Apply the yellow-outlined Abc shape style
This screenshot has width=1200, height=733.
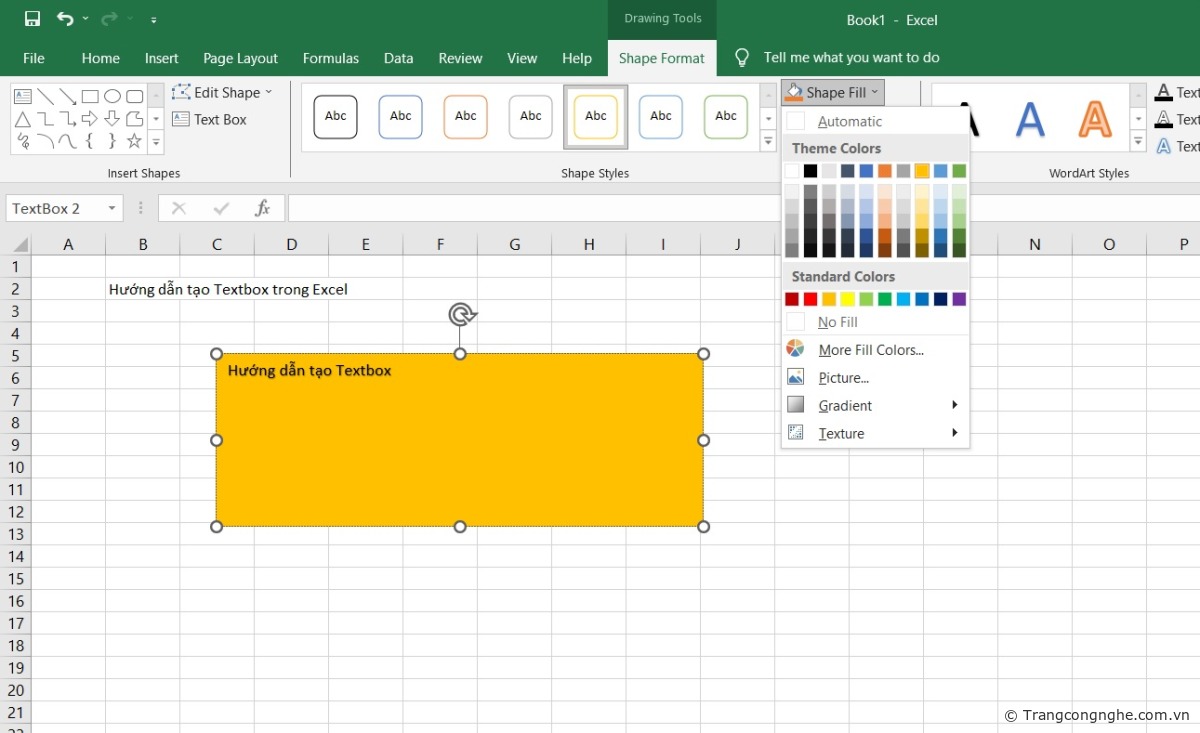click(x=595, y=116)
